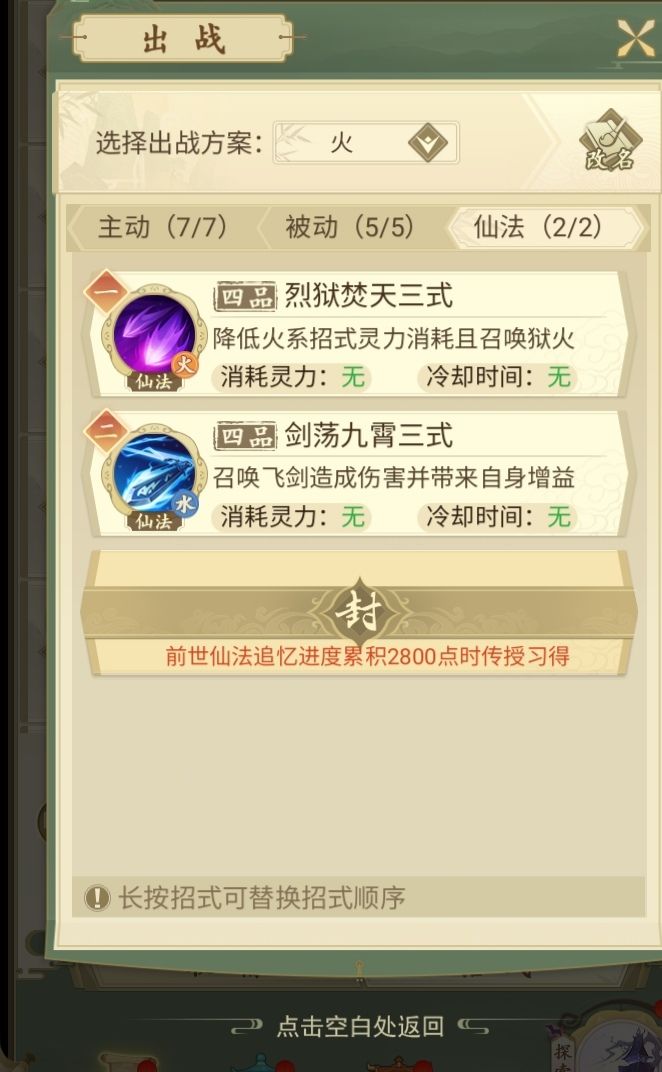Screen dimensions: 662x1072
Task: Tap the 水 element badge on second skill
Action: point(185,504)
